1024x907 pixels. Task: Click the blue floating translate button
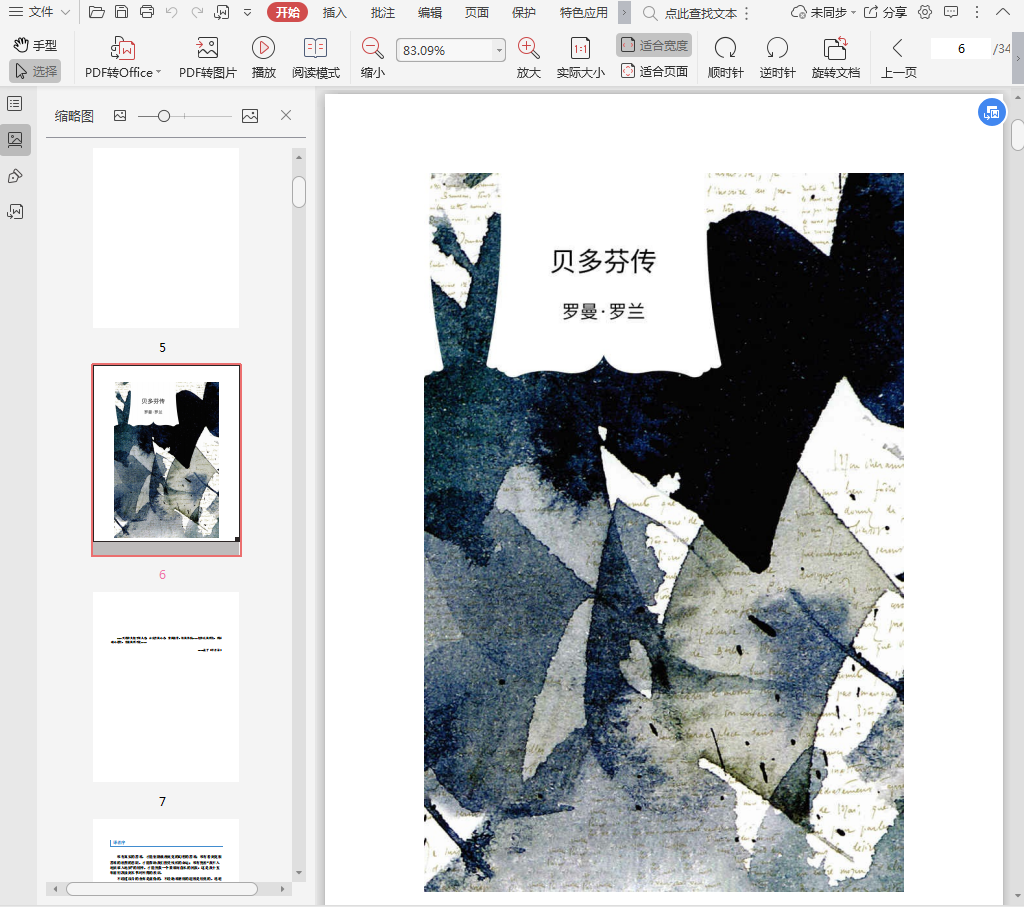[x=991, y=112]
